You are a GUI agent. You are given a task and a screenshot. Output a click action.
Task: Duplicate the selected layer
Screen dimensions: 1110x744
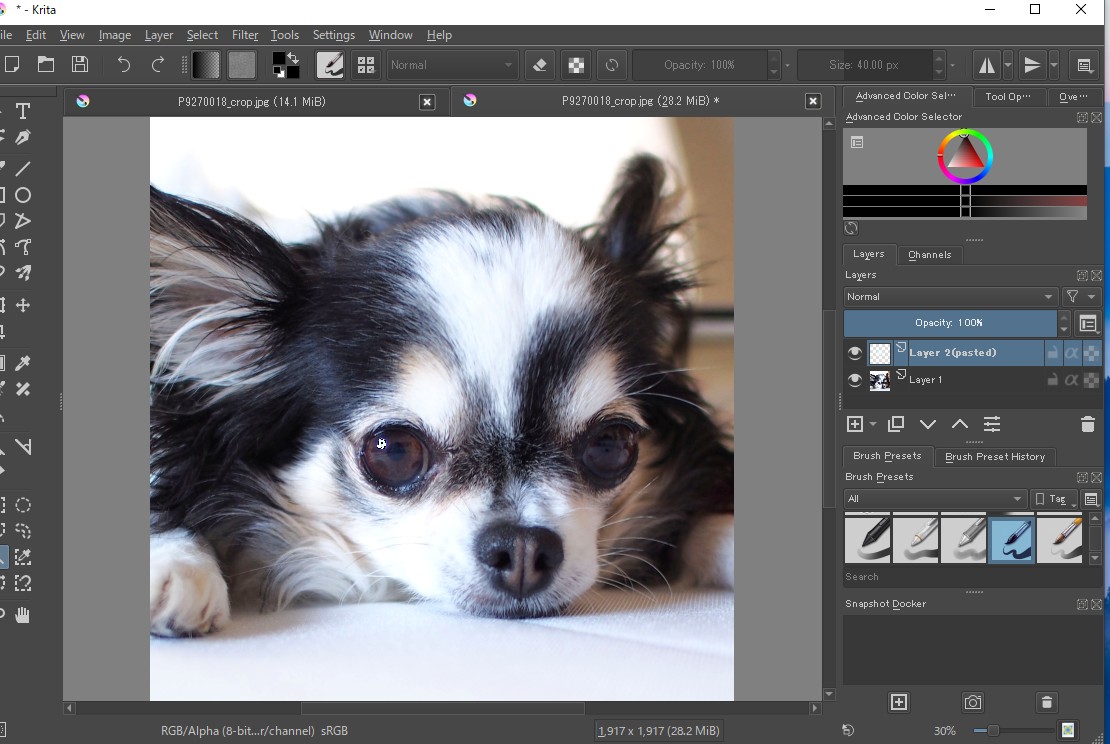coord(896,424)
